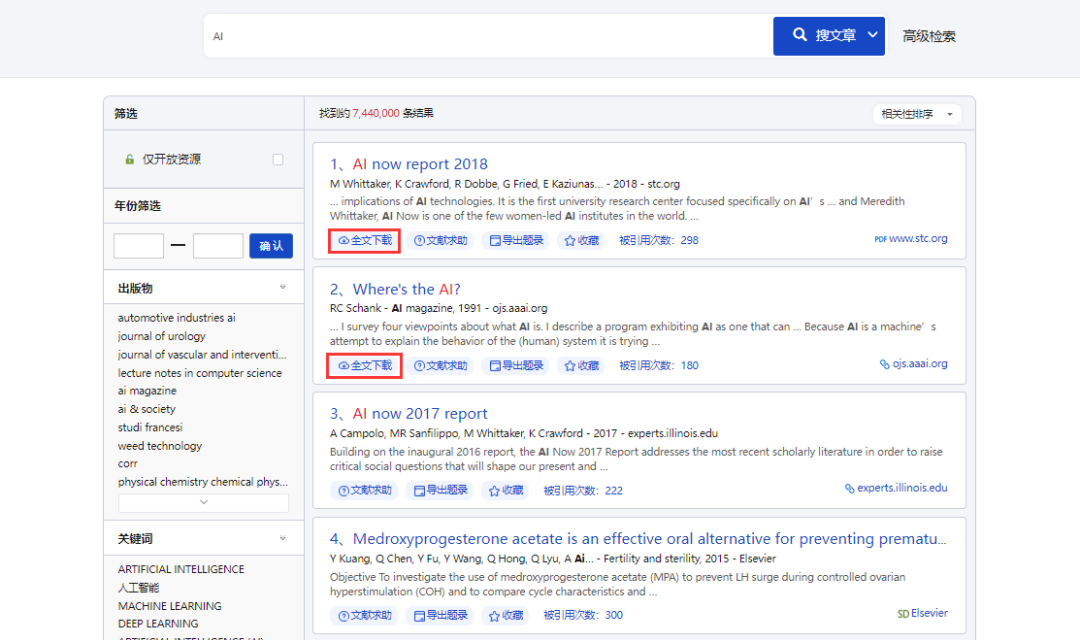Click 文献求助 for AI now 2017 report
The width and height of the screenshot is (1080, 640).
click(365, 490)
